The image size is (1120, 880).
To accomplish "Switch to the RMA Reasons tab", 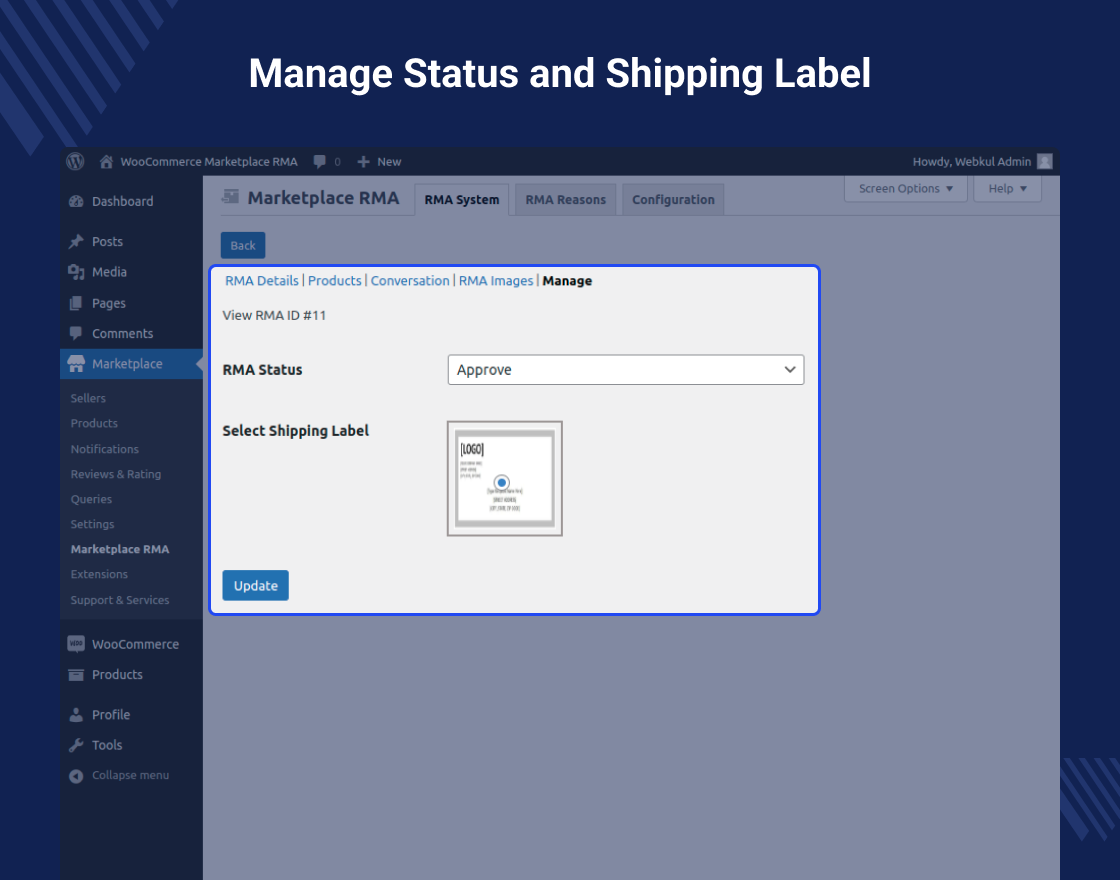I will (x=564, y=199).
